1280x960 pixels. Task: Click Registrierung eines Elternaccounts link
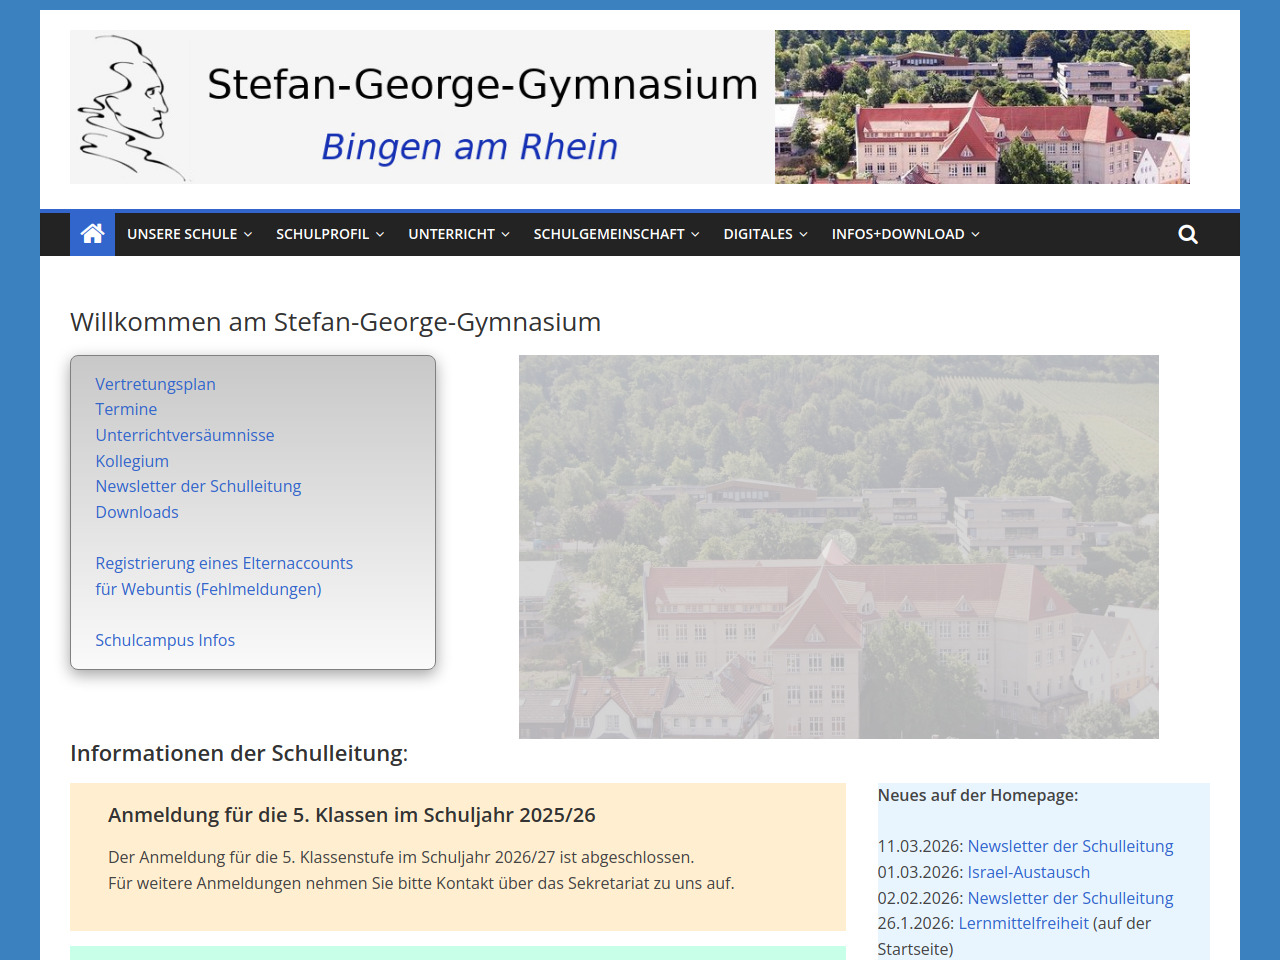tap(224, 563)
